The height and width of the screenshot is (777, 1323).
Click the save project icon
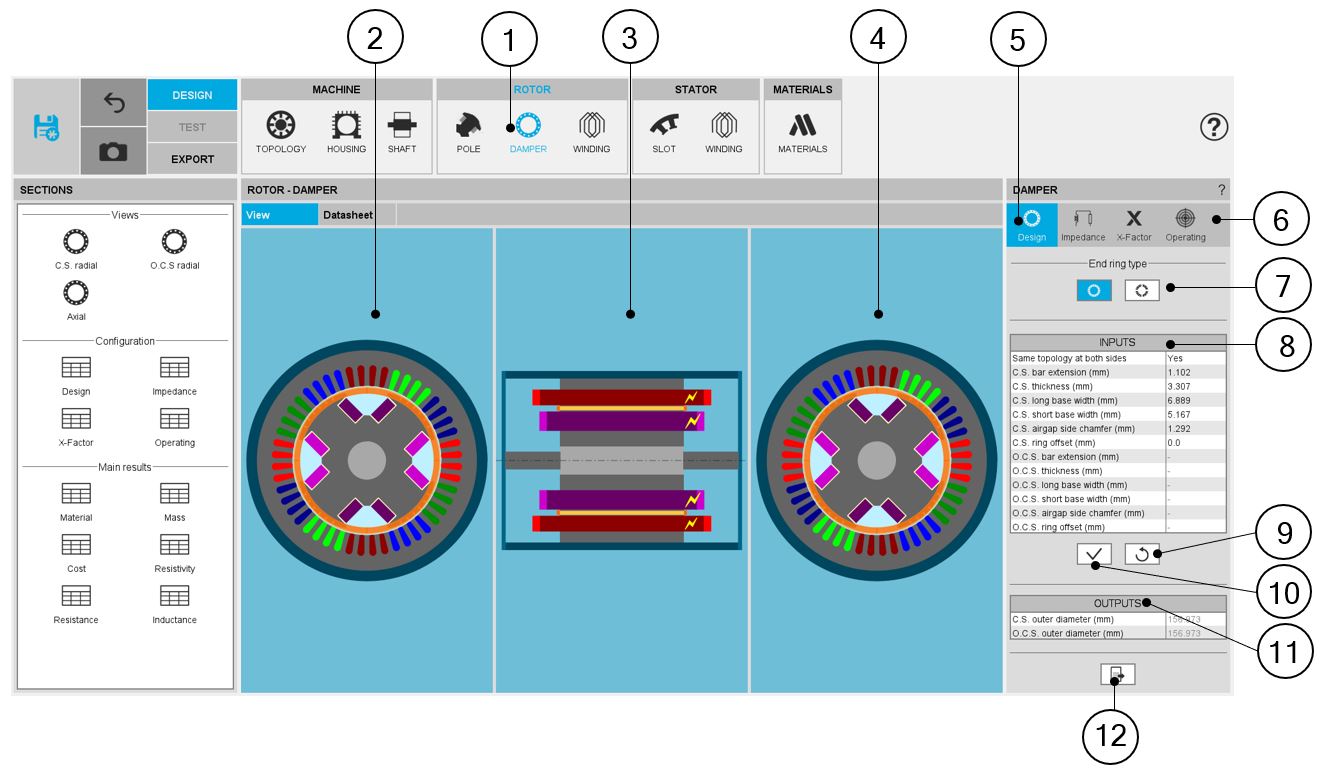click(x=46, y=127)
